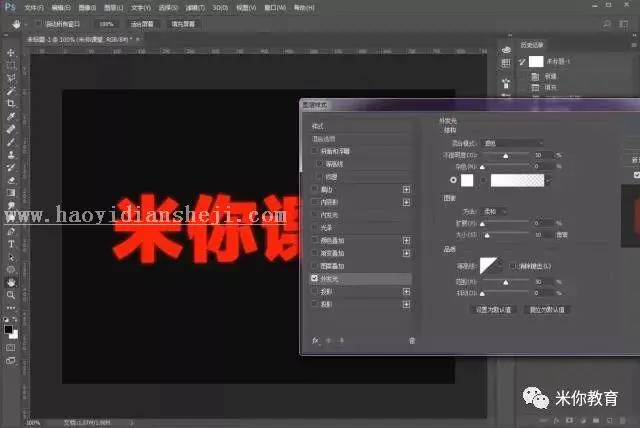The image size is (640, 428).
Task: Click the 设置为默认值 button
Action: 493,310
